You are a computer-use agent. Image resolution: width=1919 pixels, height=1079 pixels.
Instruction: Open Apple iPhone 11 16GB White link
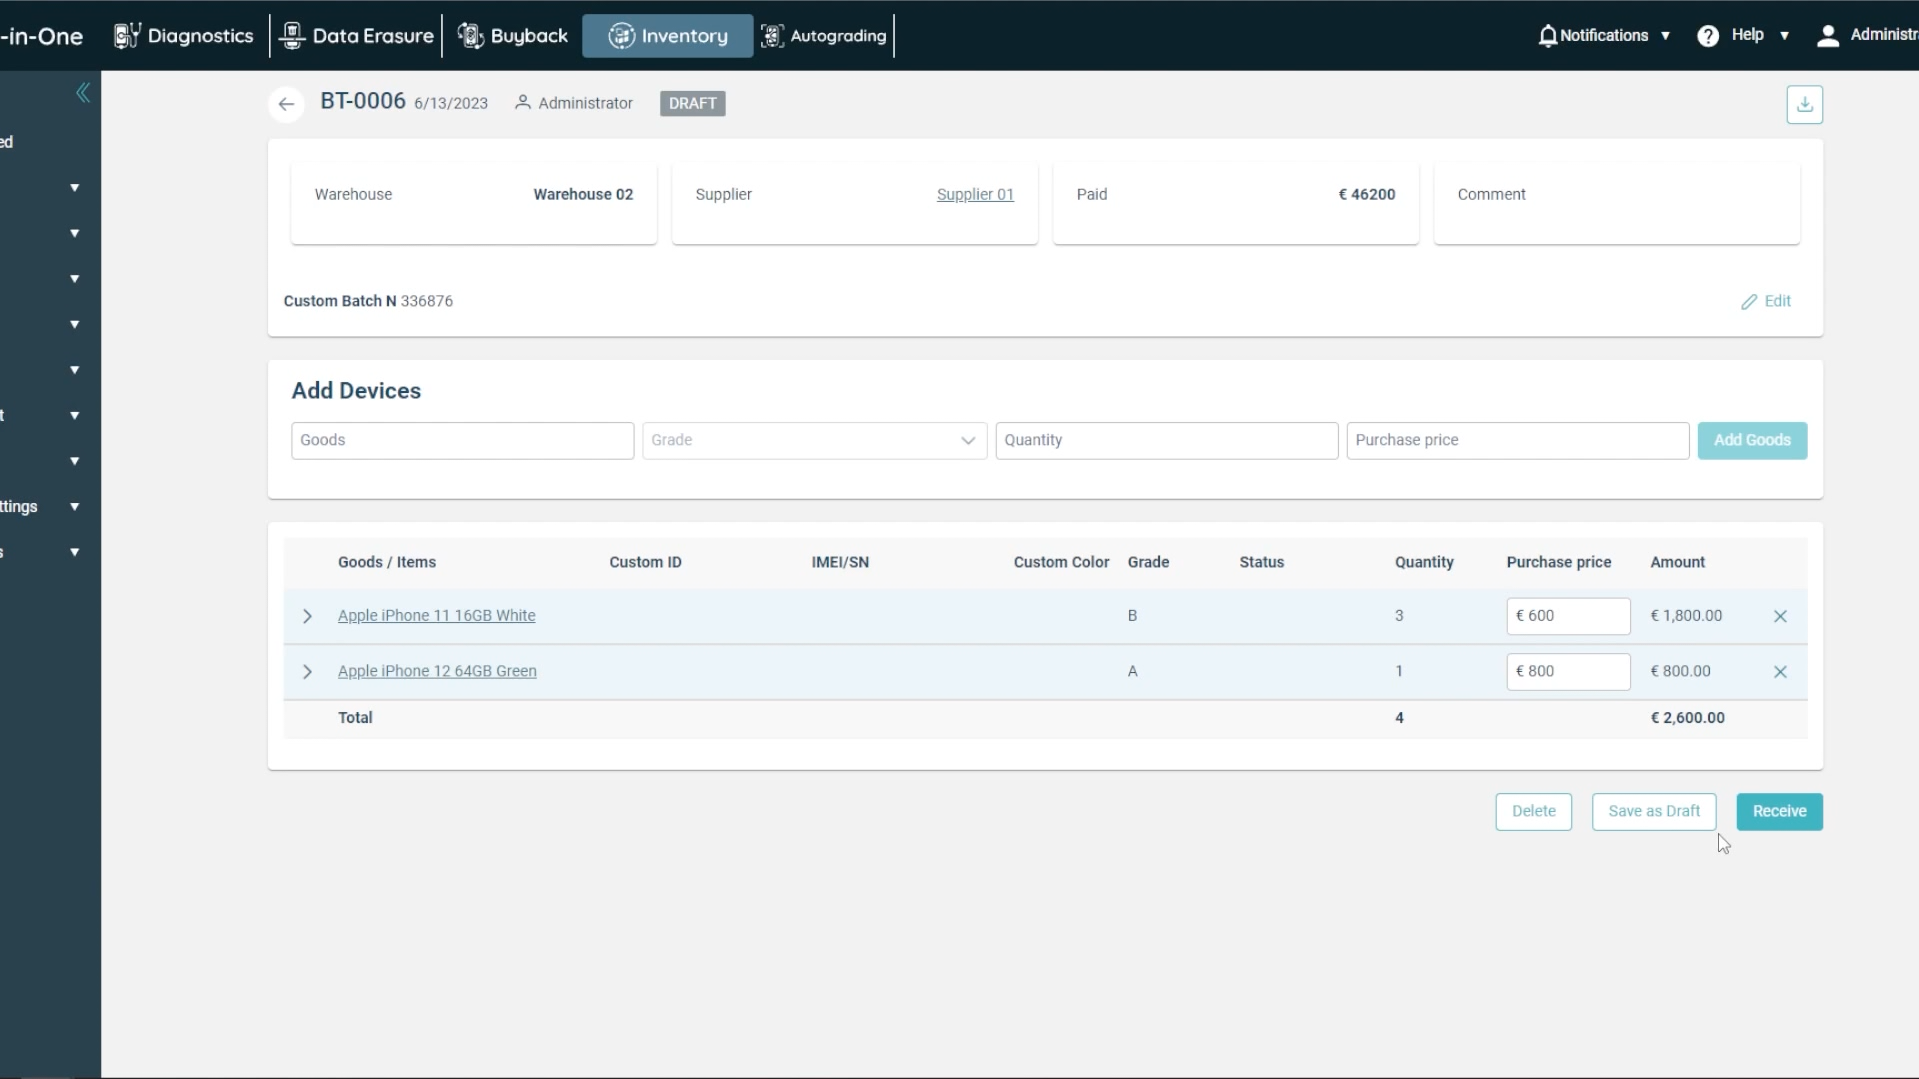coord(436,616)
